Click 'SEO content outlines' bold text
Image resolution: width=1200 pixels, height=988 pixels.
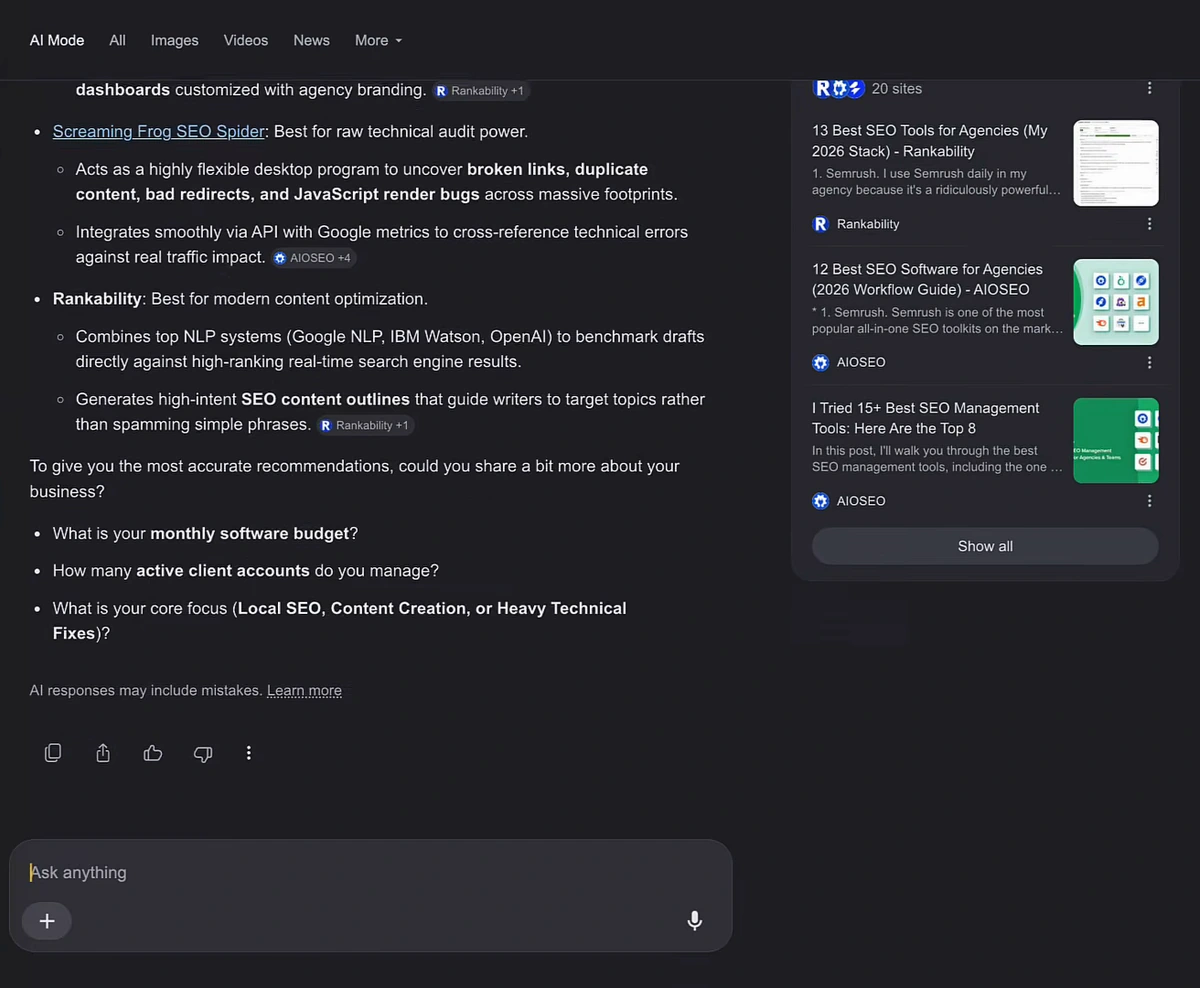[x=325, y=399]
